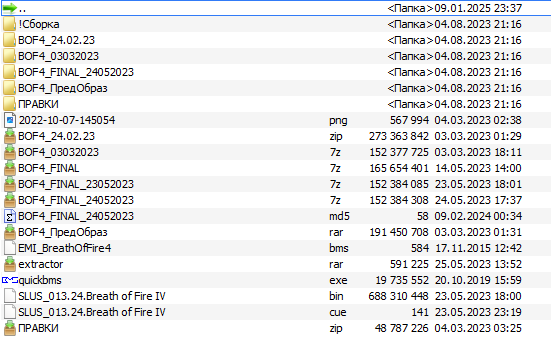Click size value 273 363 842
This screenshot has width=551, height=360.
399,136
